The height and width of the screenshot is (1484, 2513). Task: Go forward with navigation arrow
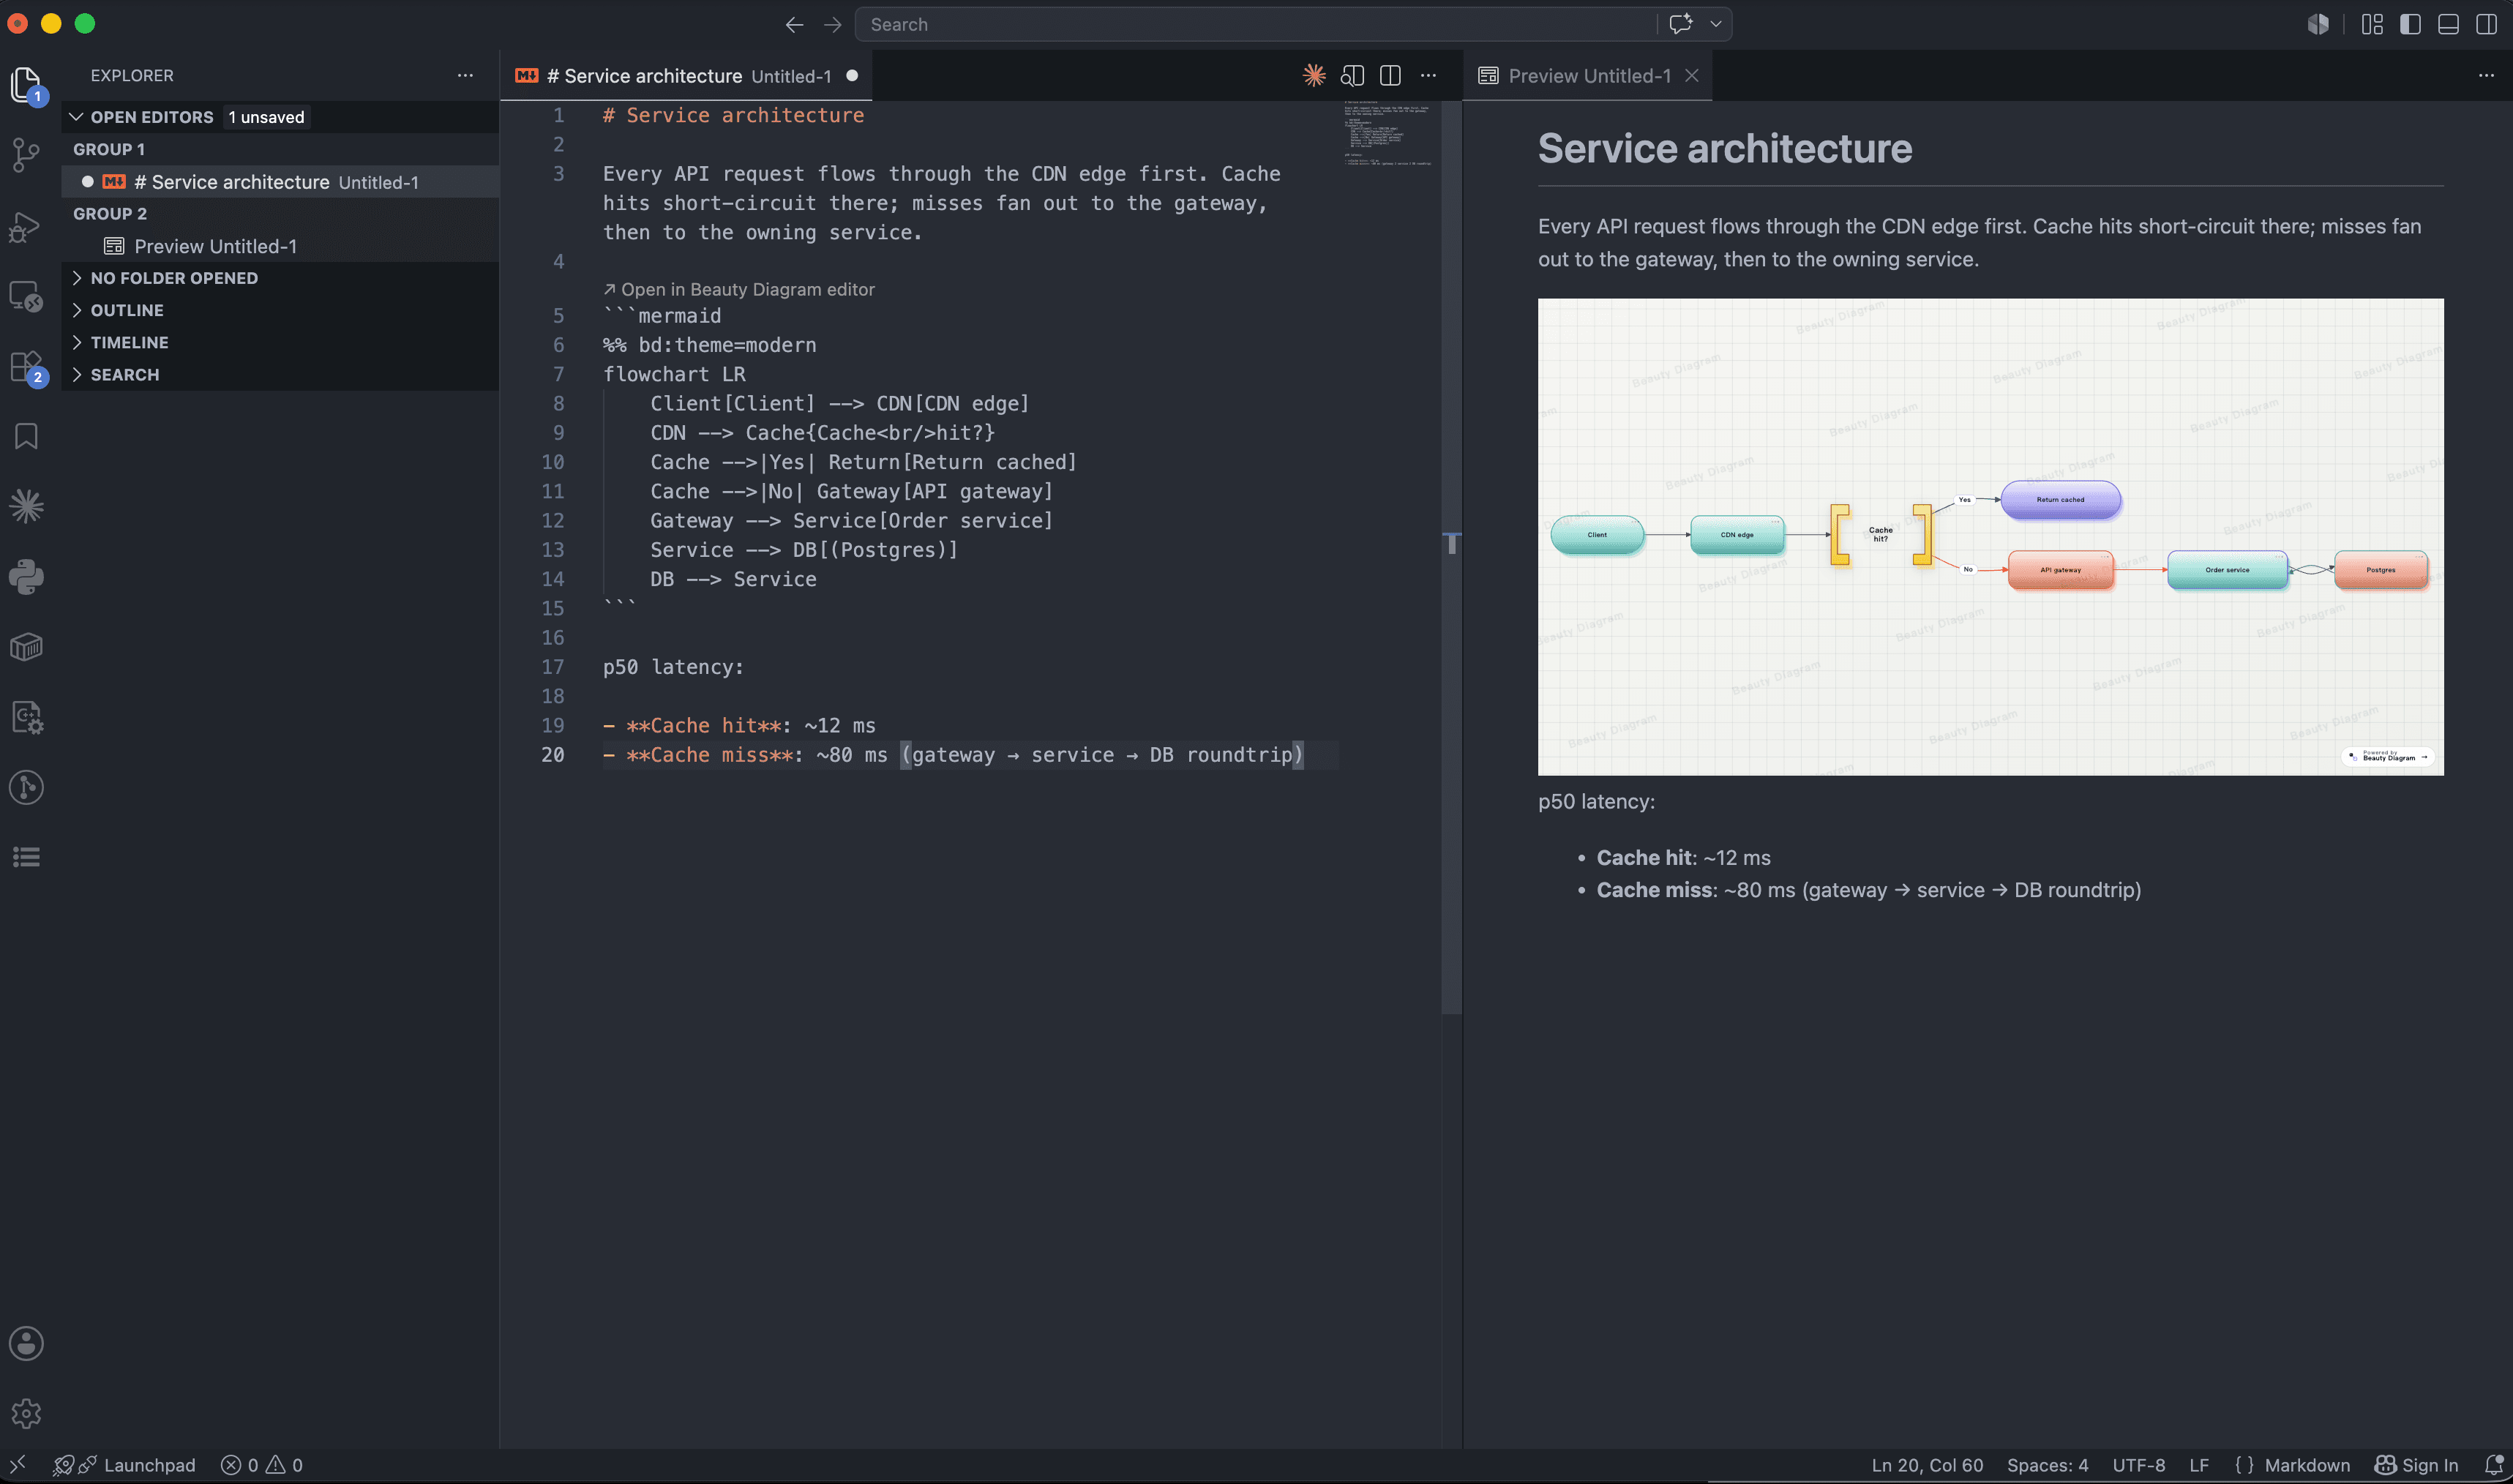pyautogui.click(x=832, y=24)
